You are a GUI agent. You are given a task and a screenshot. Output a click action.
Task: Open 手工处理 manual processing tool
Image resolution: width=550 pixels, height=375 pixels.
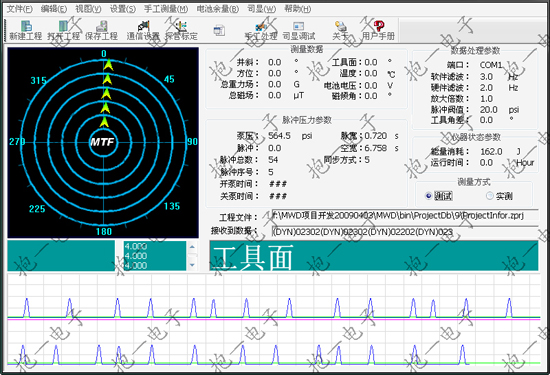tap(261, 30)
